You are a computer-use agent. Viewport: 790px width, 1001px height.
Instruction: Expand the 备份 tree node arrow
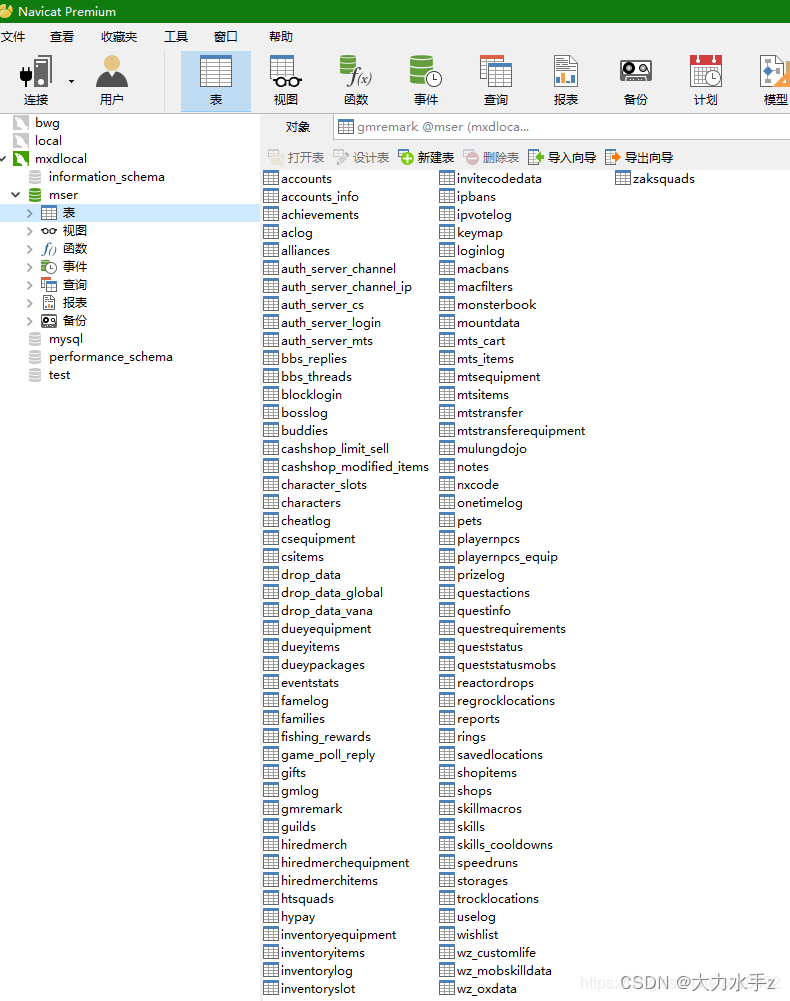click(29, 320)
